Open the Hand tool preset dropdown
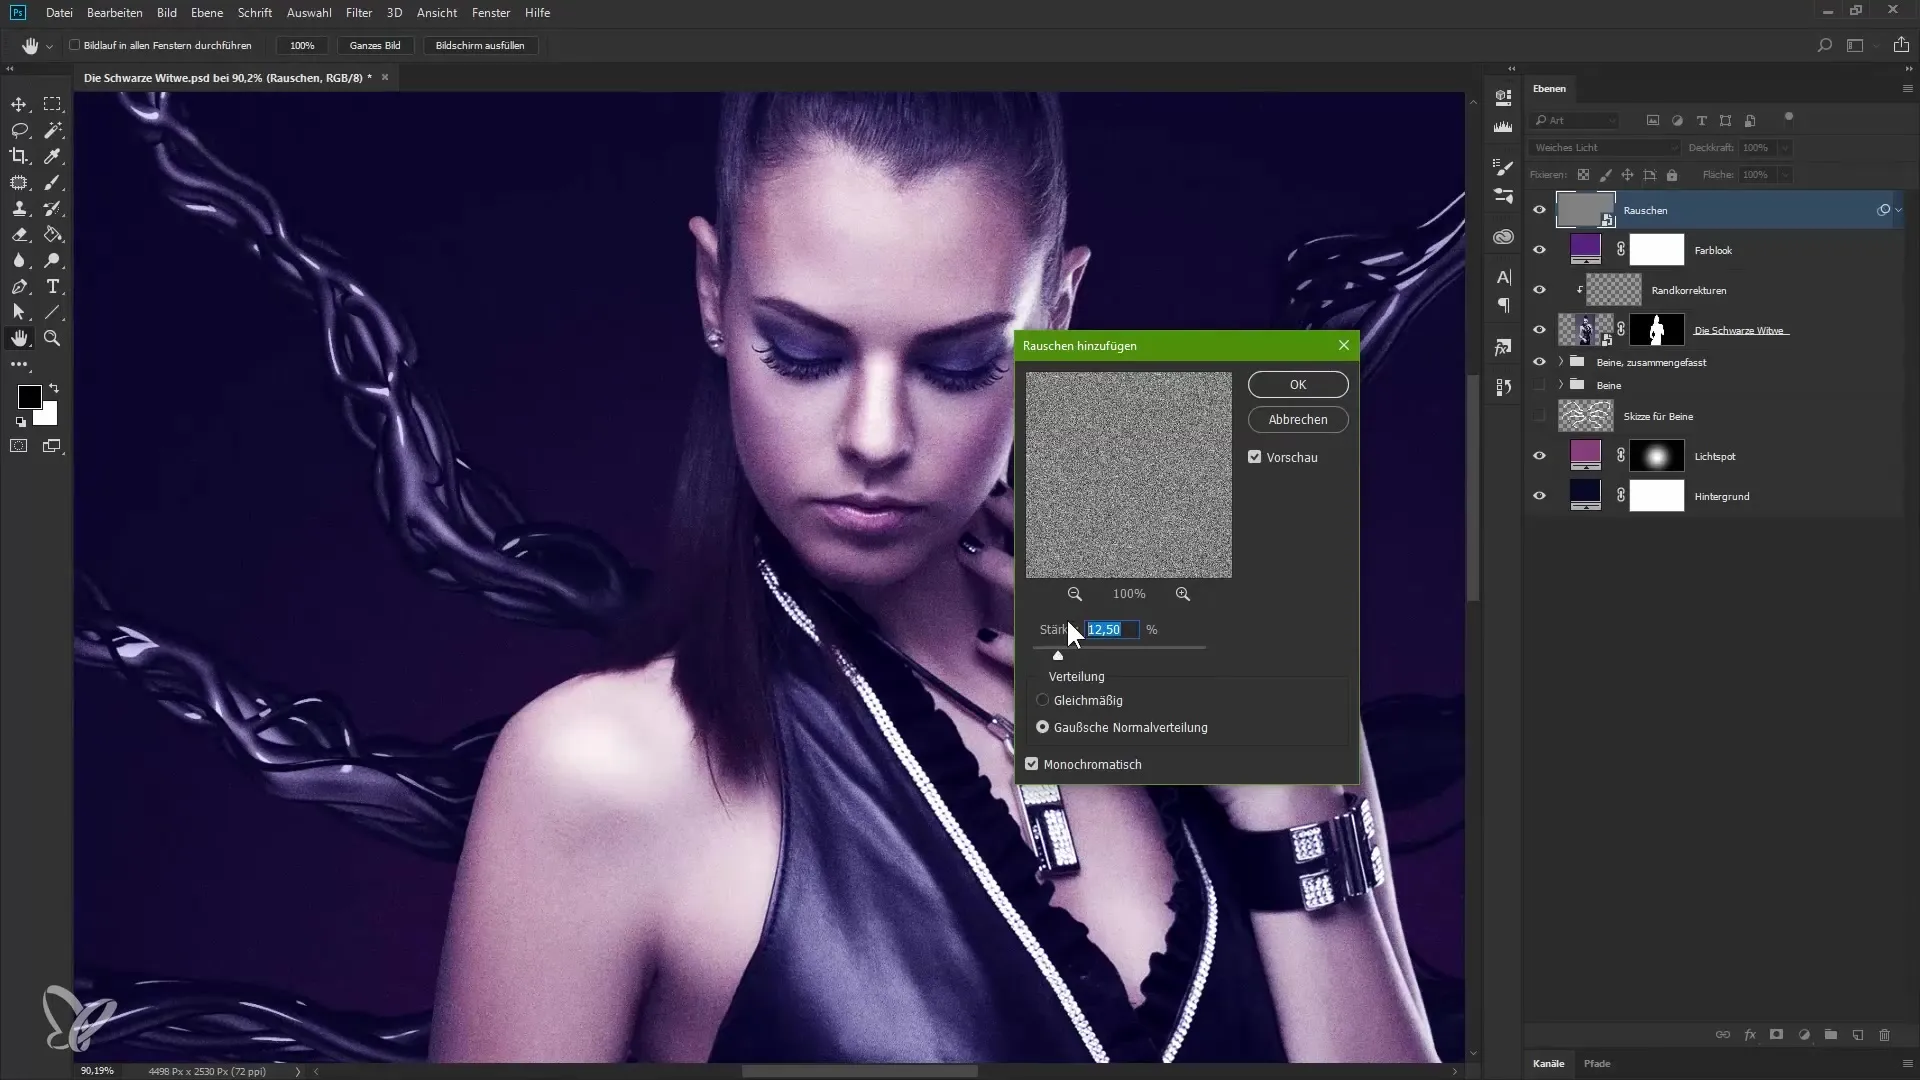 [x=49, y=46]
